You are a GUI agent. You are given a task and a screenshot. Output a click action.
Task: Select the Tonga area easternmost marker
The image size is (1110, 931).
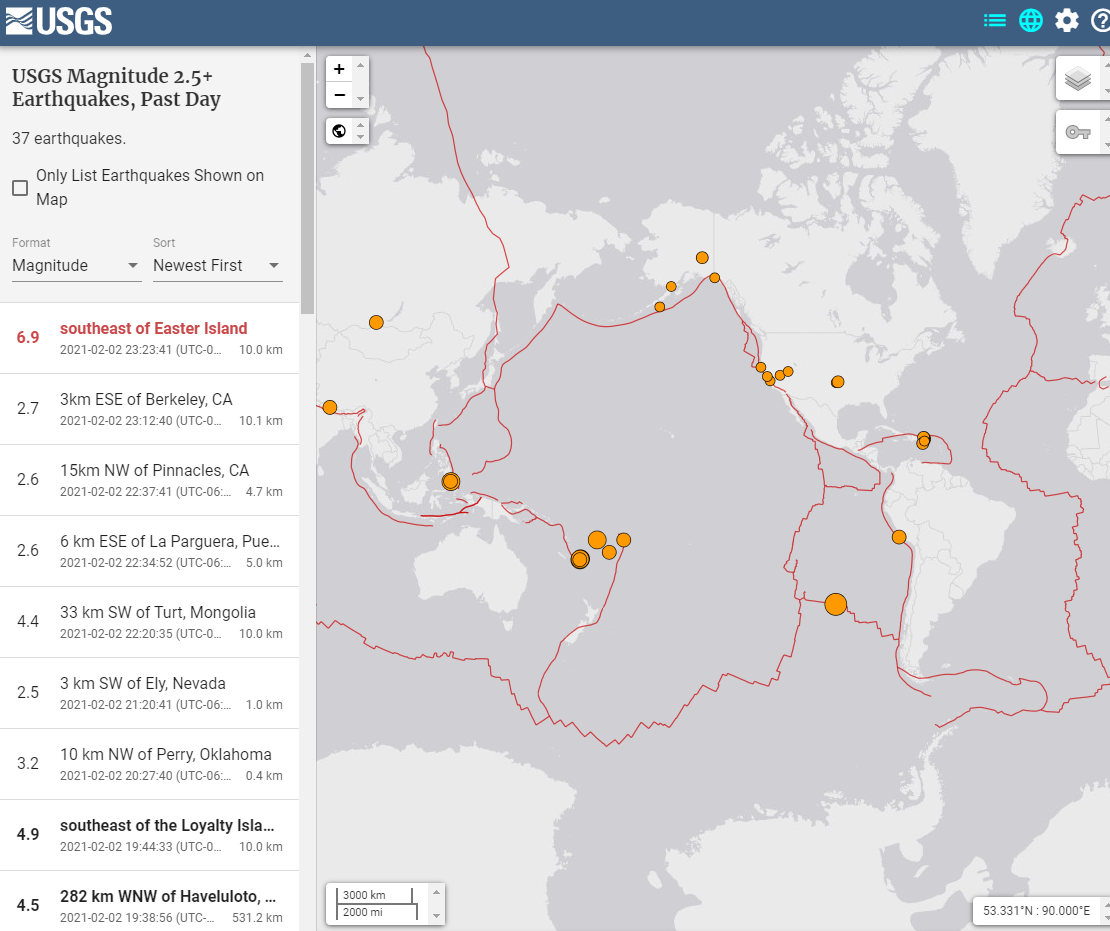click(623, 540)
